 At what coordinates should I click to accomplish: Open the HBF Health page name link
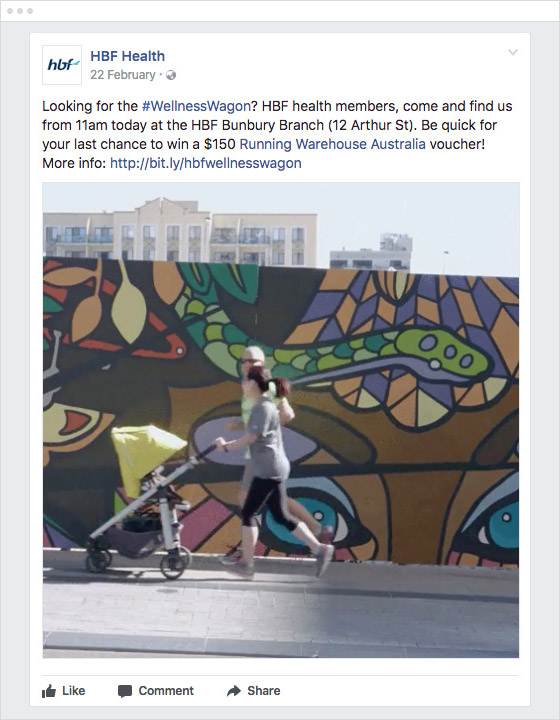click(127, 56)
